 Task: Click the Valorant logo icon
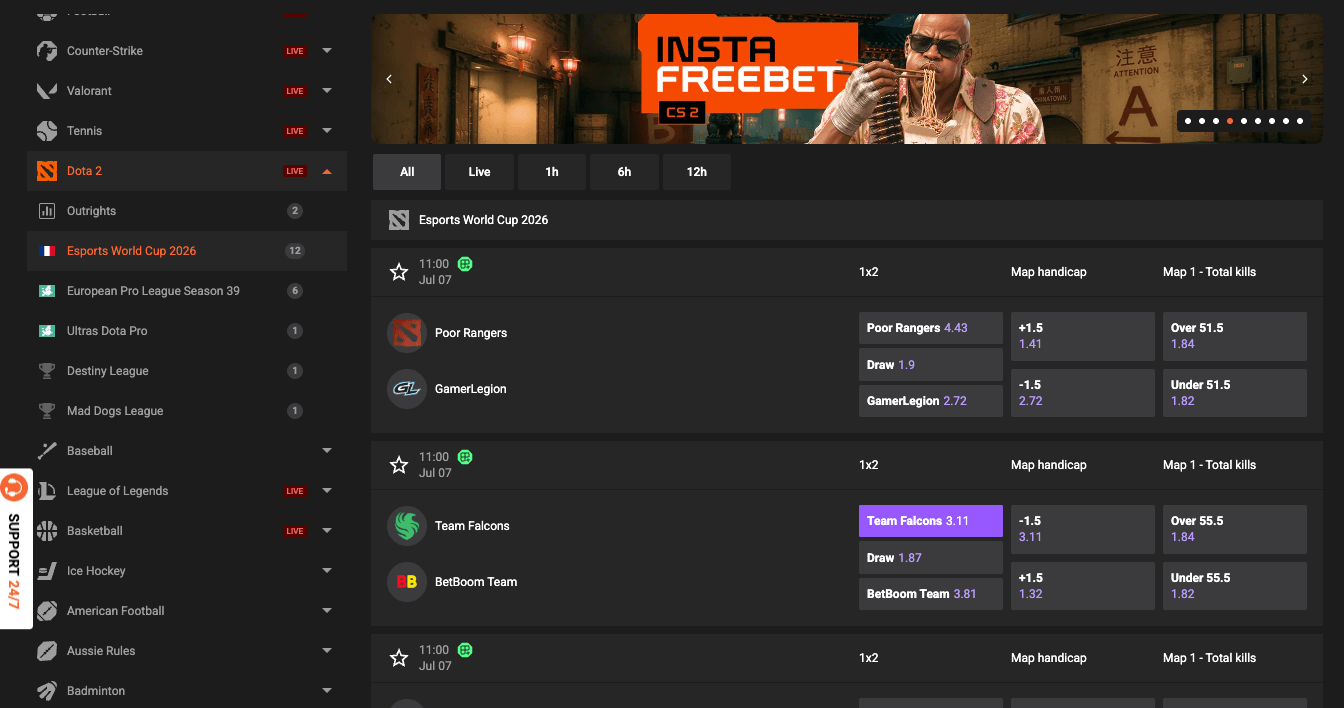coord(47,91)
